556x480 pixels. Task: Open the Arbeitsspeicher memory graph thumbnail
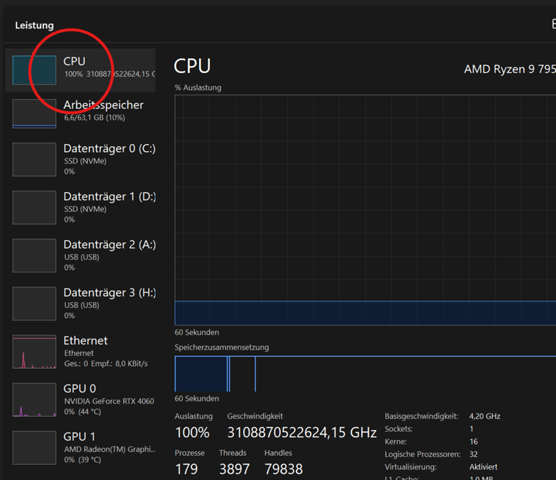pos(34,113)
